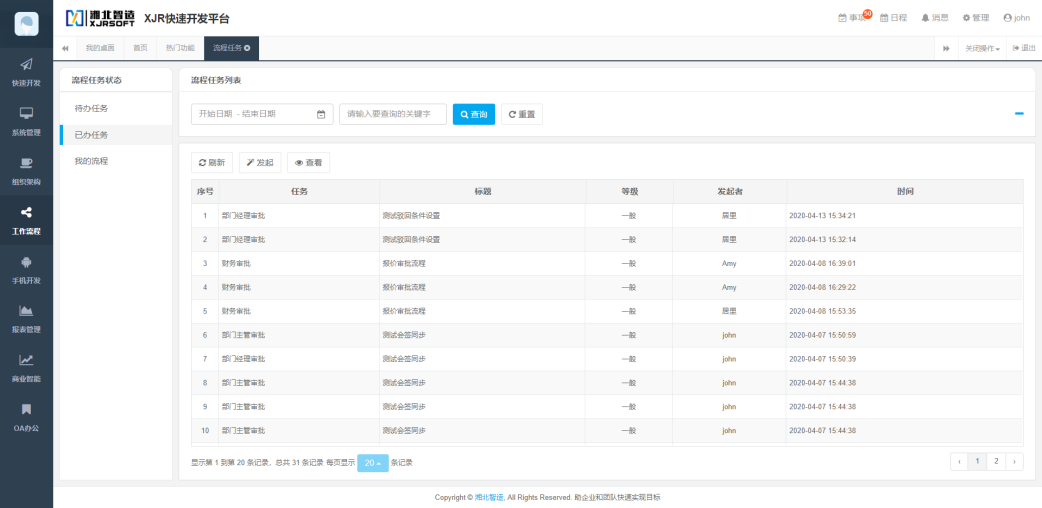The image size is (1042, 508).
Task: Open the 快速开发 sidebar icon
Action: [26, 64]
